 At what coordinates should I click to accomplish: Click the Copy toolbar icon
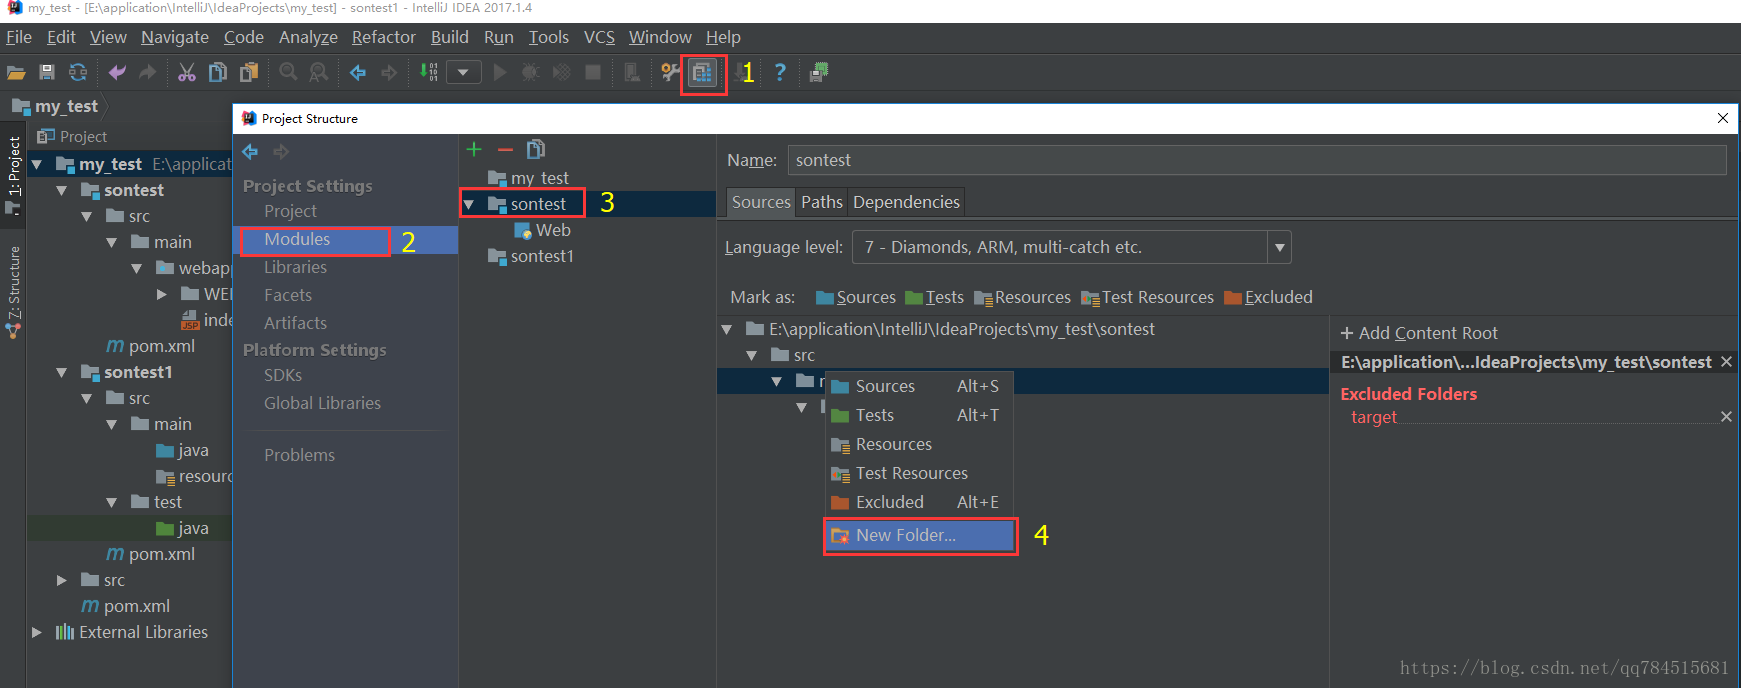[217, 72]
